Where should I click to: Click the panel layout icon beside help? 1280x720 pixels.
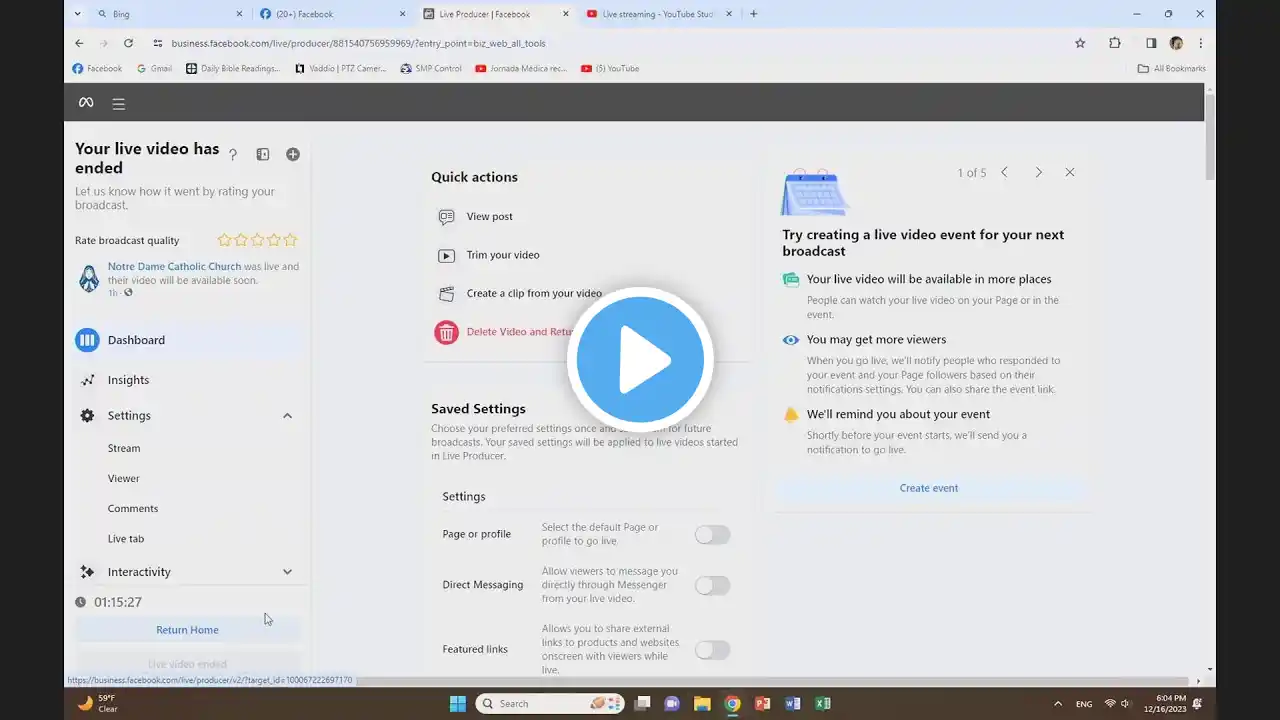coord(263,154)
